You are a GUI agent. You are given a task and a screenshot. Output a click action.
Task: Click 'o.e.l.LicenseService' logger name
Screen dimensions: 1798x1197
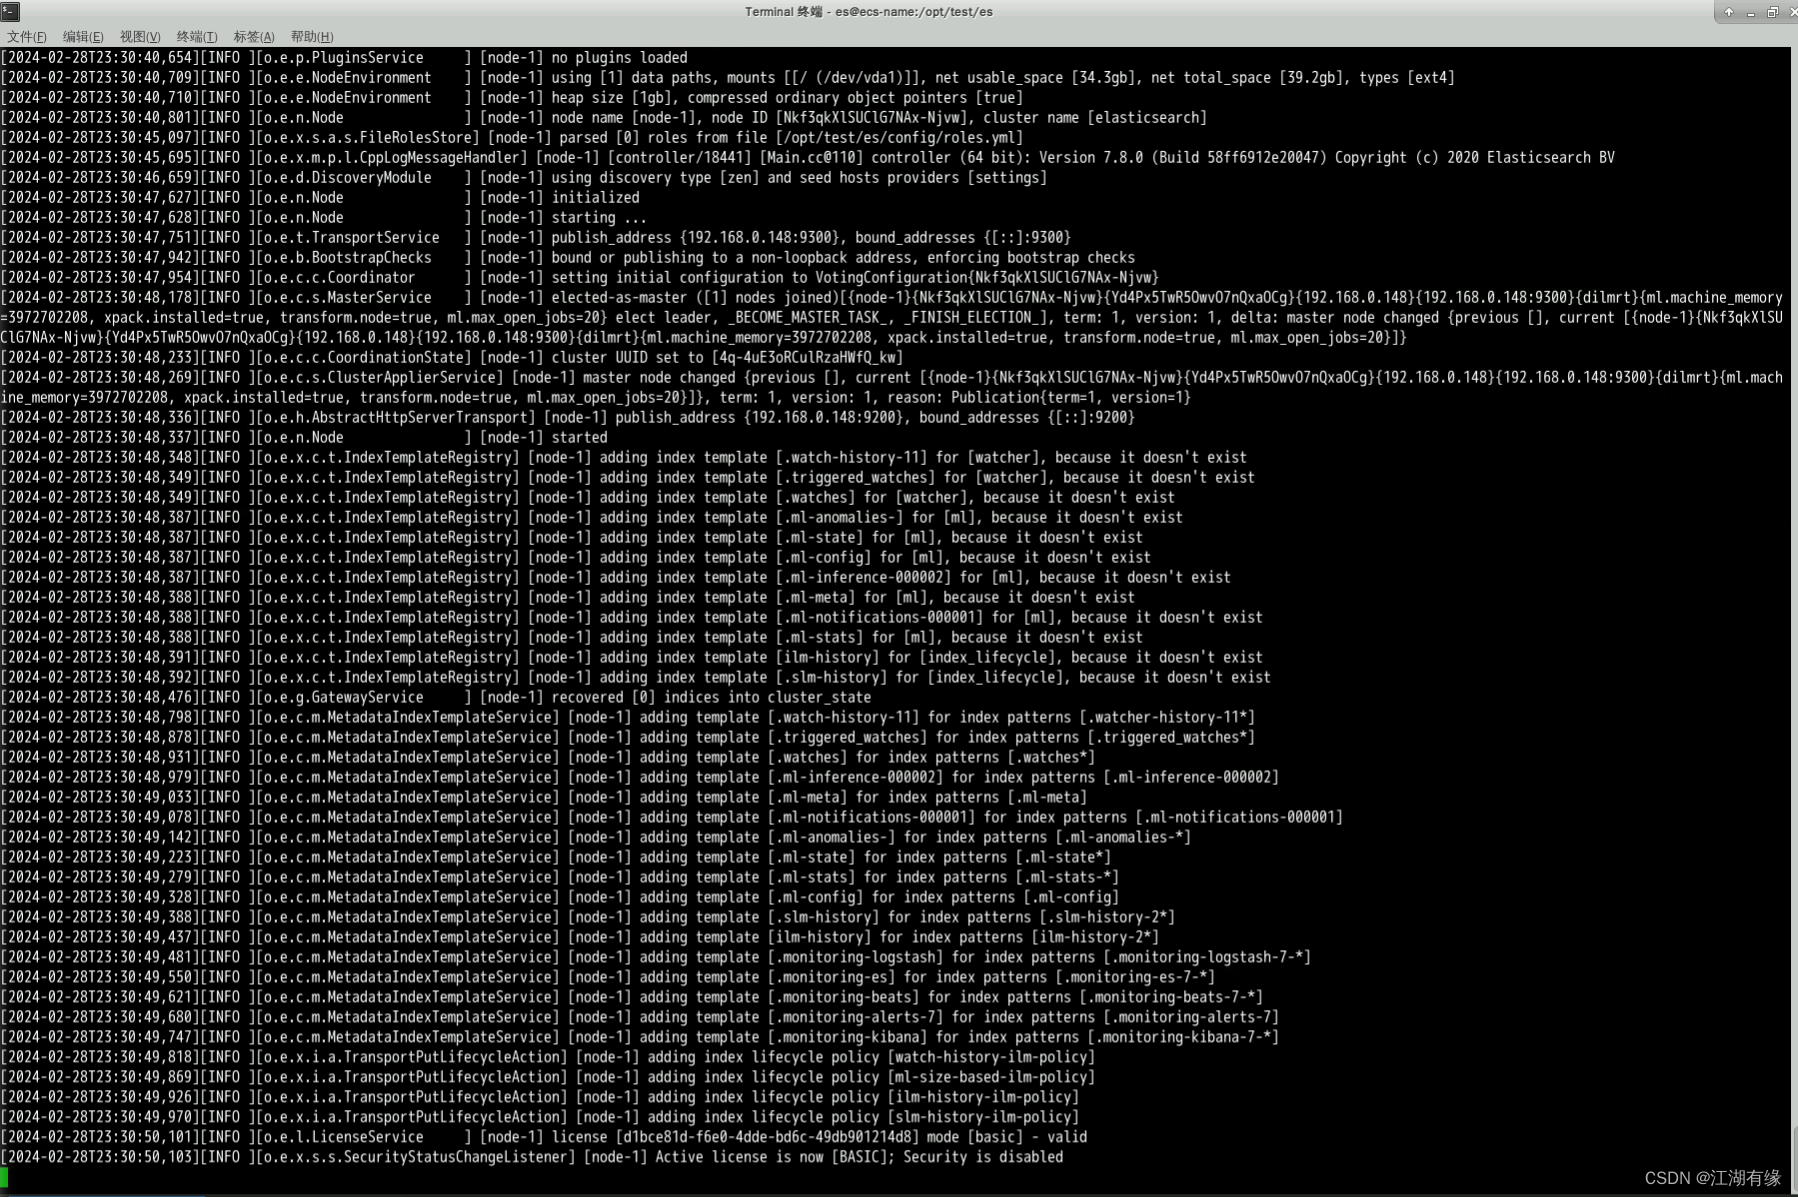click(x=343, y=1138)
